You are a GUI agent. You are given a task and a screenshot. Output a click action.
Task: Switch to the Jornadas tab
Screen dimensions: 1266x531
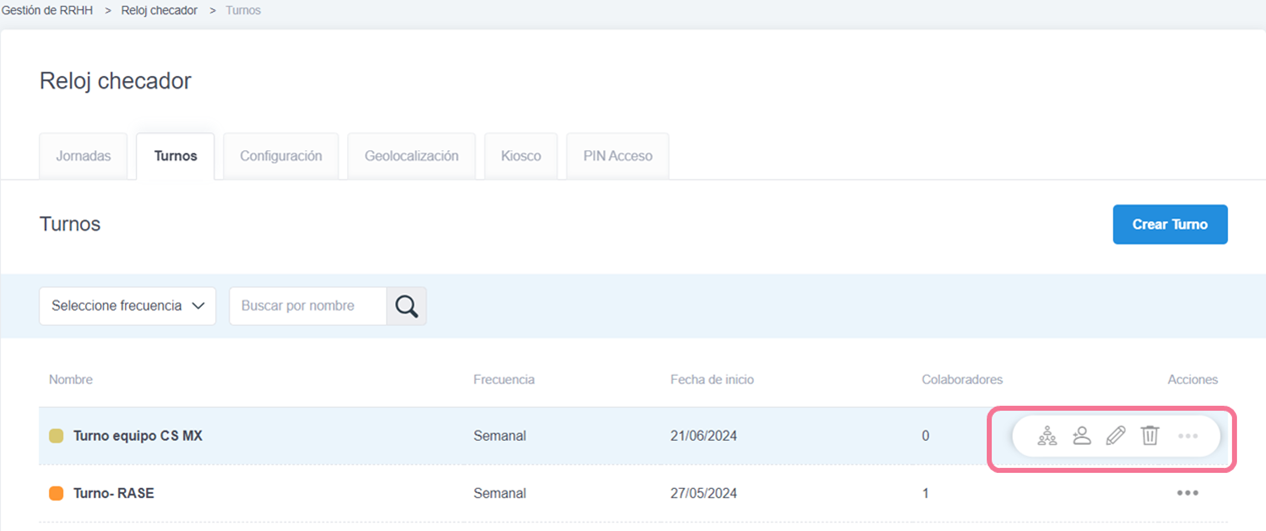pyautogui.click(x=84, y=156)
